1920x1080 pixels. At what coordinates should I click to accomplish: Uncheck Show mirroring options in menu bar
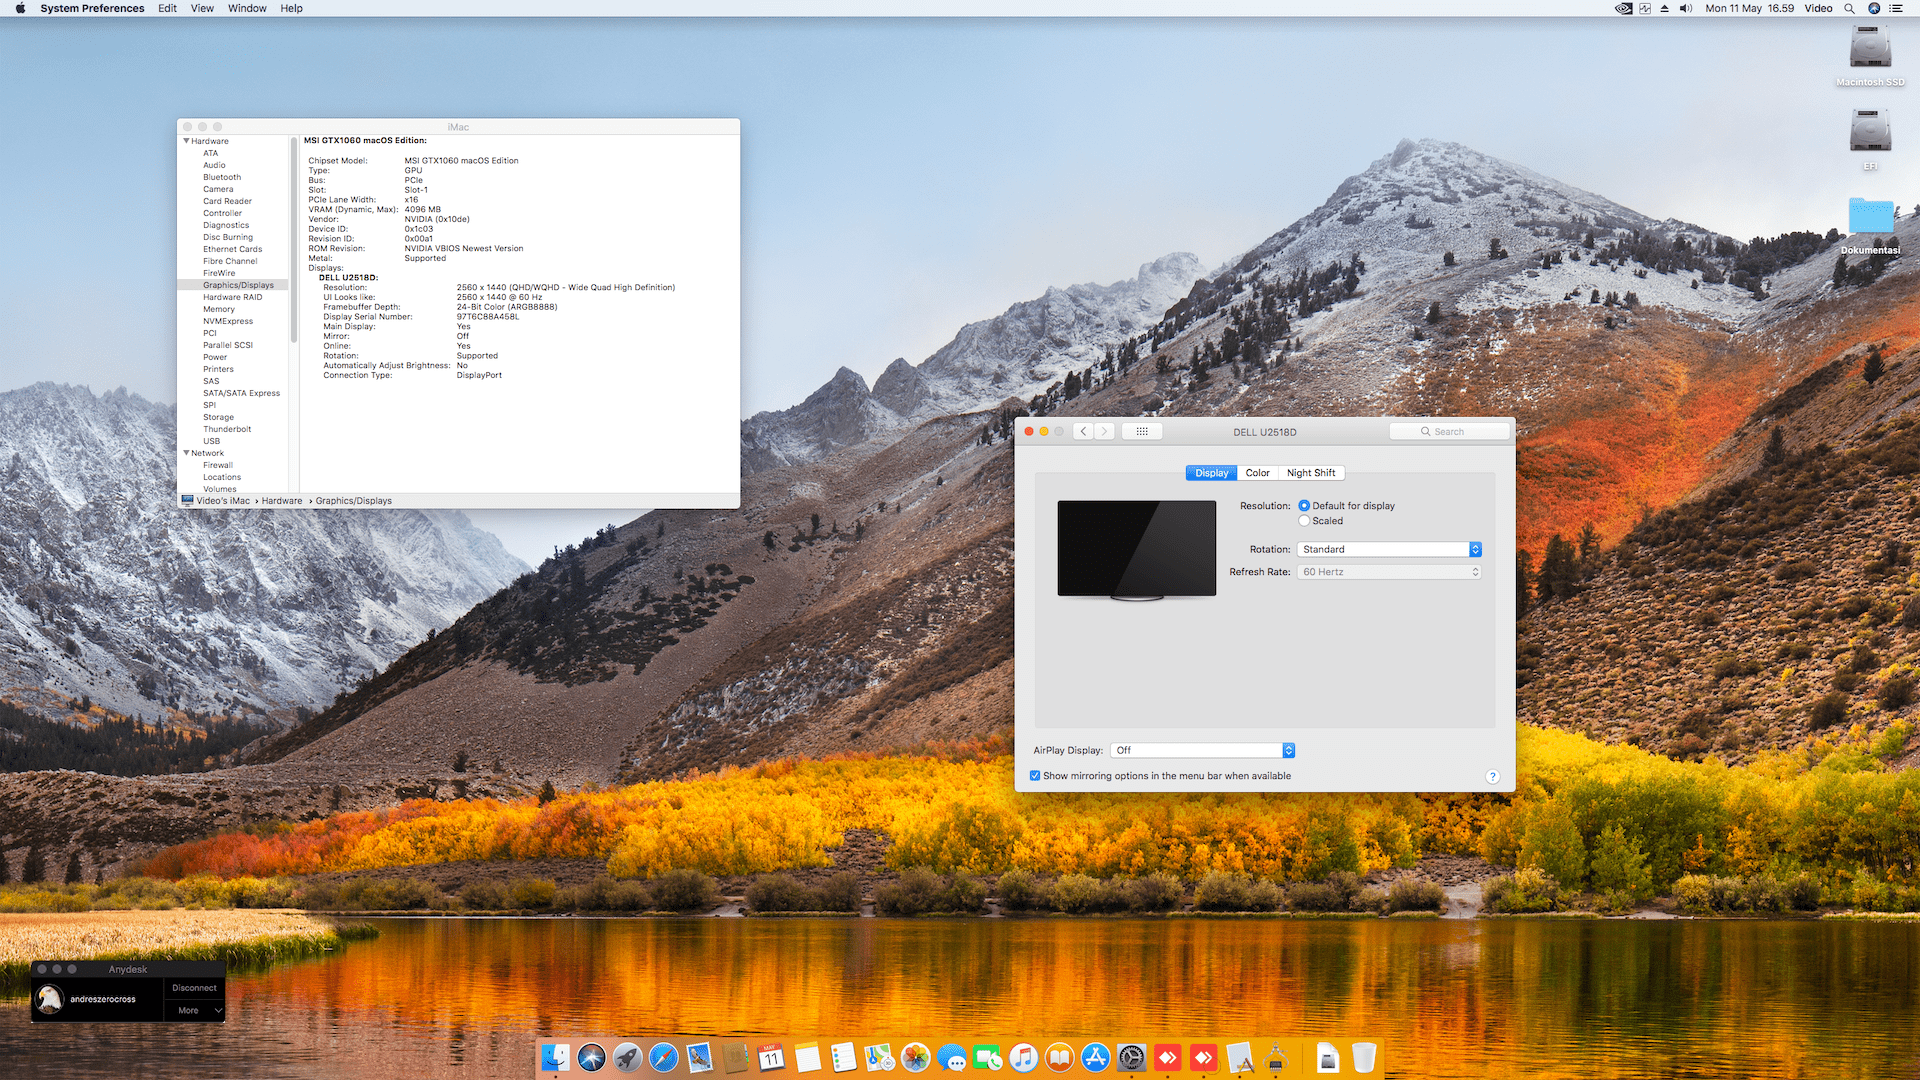click(x=1035, y=776)
